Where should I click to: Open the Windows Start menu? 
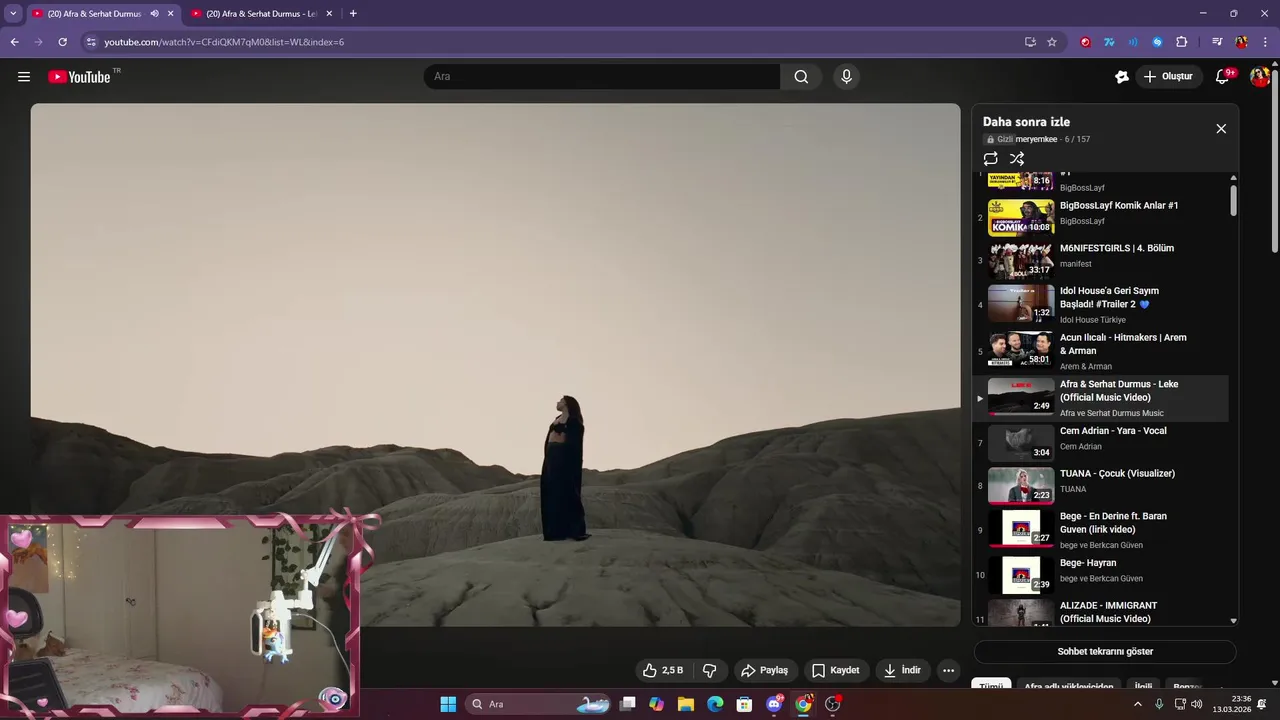point(448,704)
